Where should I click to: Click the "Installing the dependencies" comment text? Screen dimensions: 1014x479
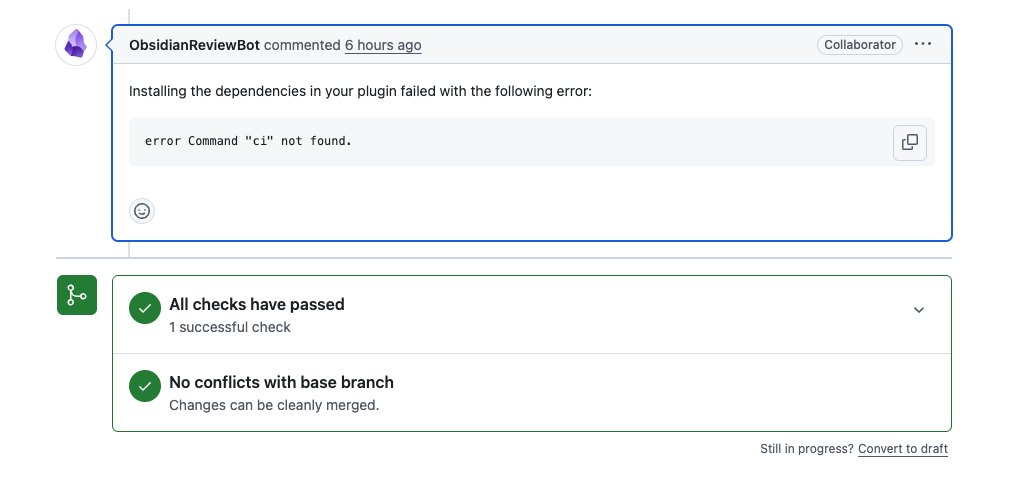click(x=360, y=91)
